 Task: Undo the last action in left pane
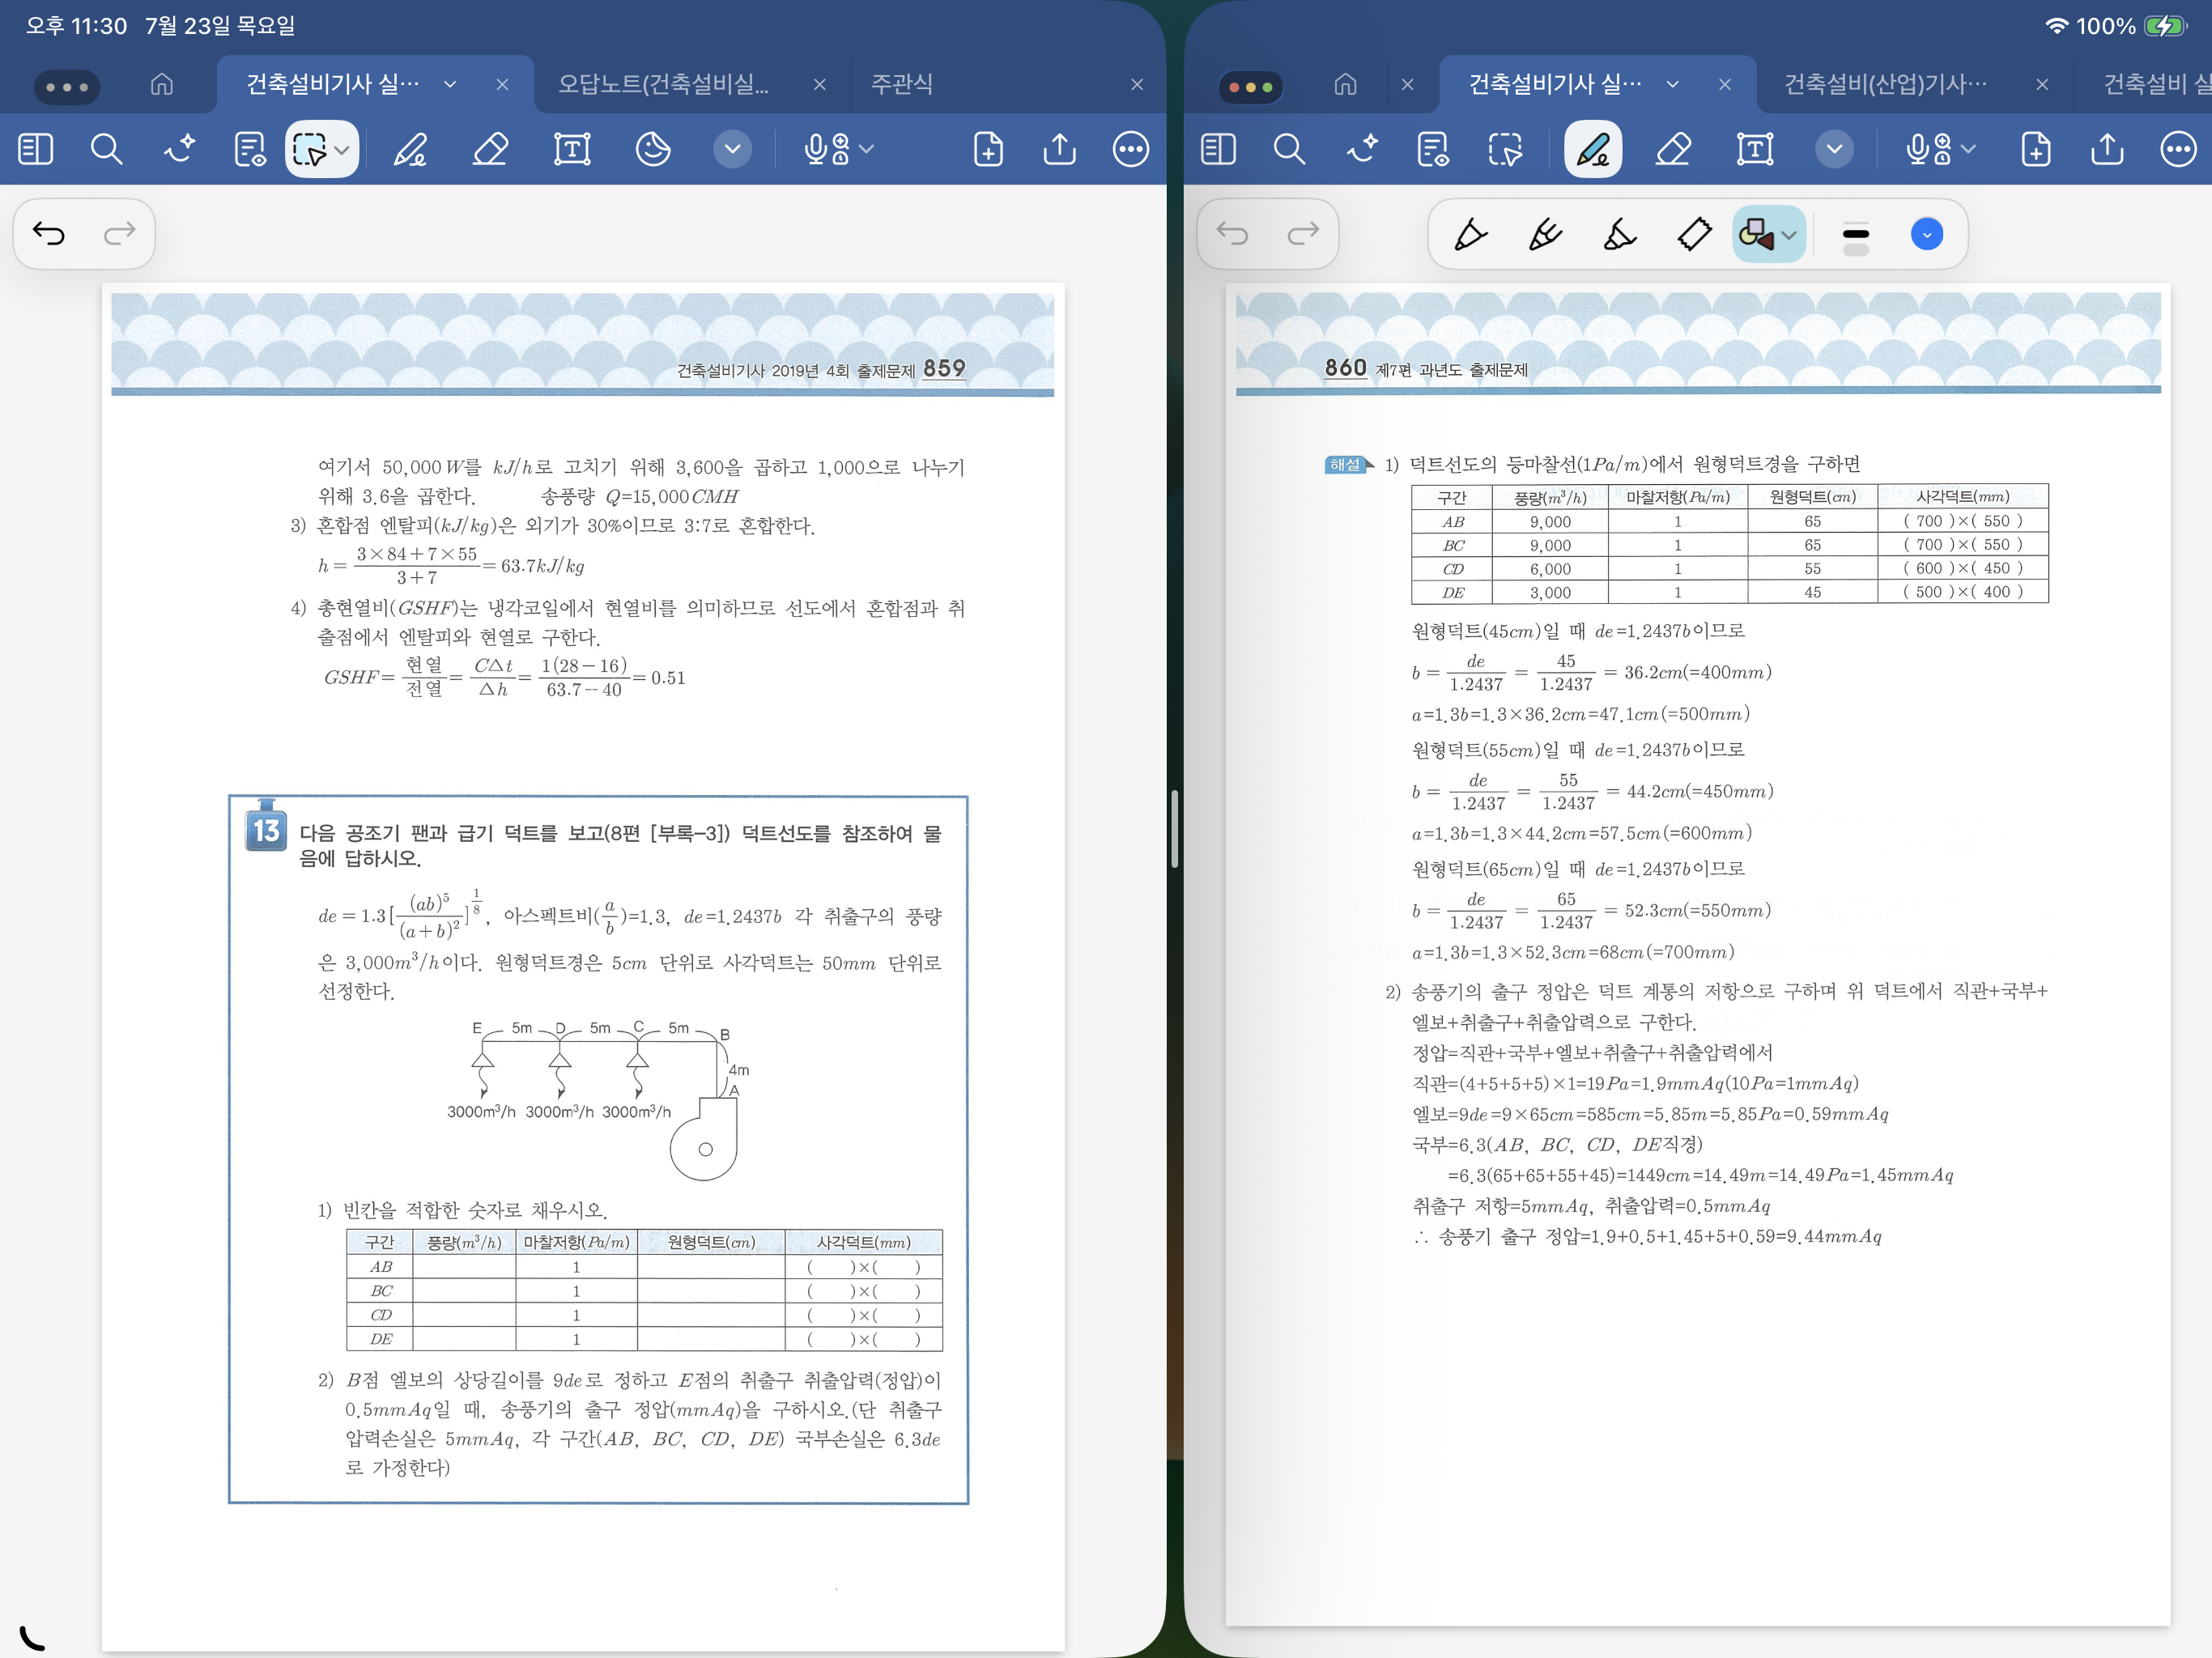(x=48, y=234)
